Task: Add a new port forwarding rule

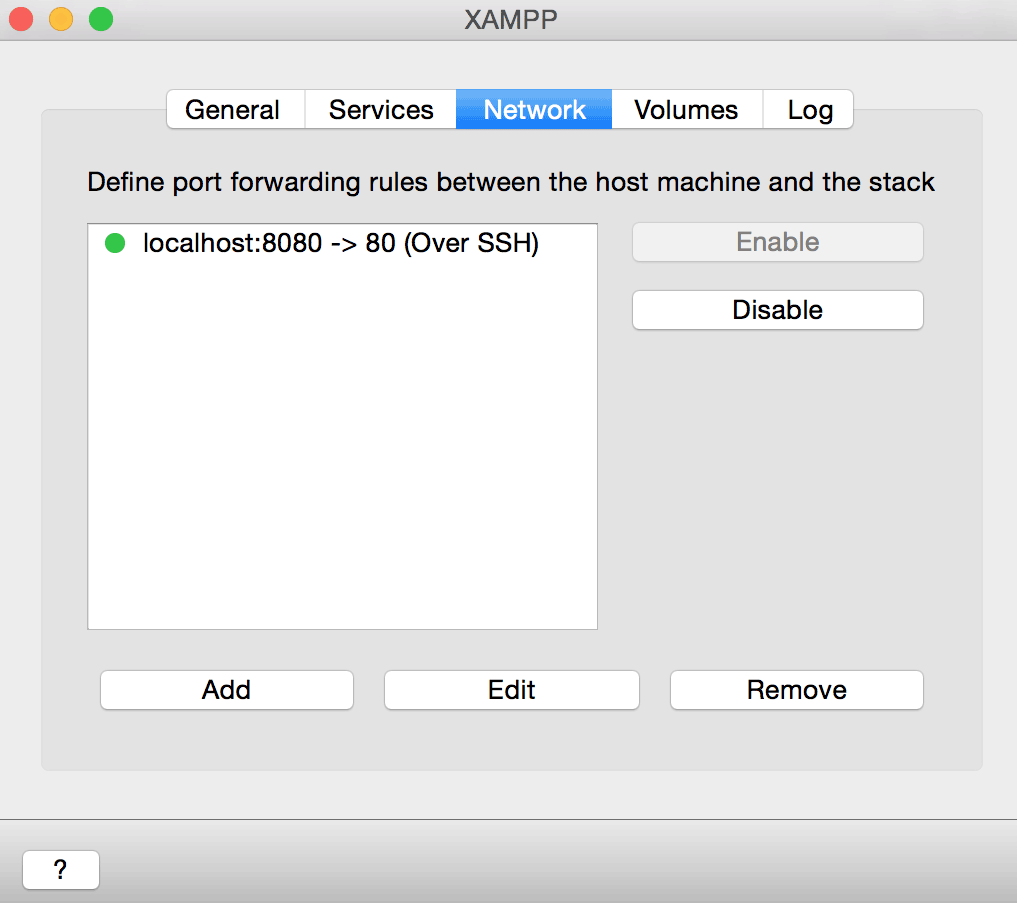Action: click(226, 690)
